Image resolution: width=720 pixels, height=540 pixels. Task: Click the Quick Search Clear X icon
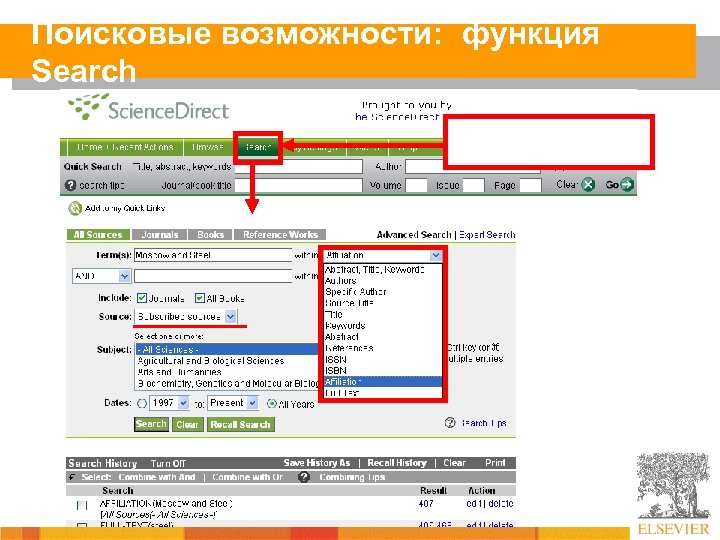tap(588, 185)
